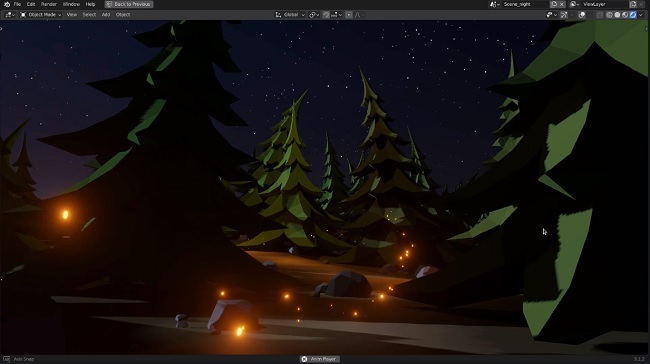Open the Global transform orientation dropdown
Screen dimensions: 650x364
290,15
